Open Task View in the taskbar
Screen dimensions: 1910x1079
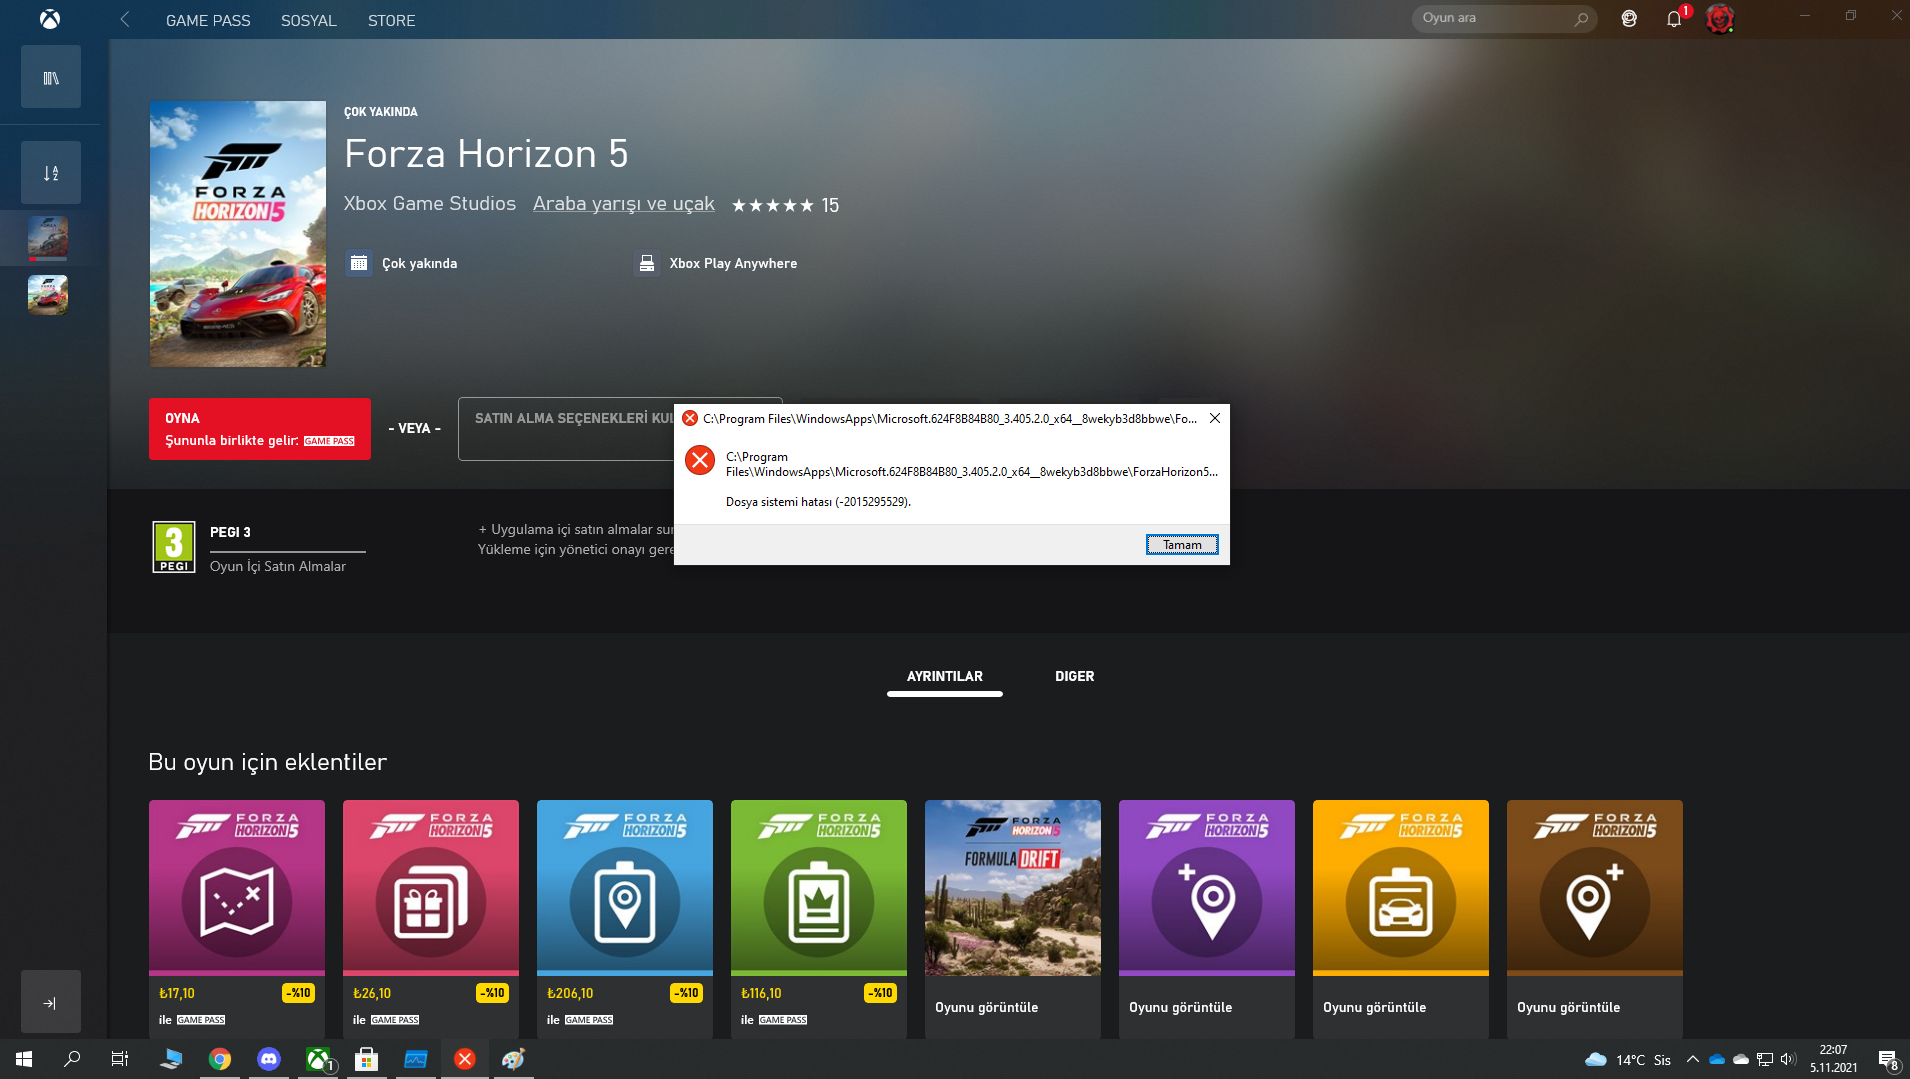[120, 1059]
